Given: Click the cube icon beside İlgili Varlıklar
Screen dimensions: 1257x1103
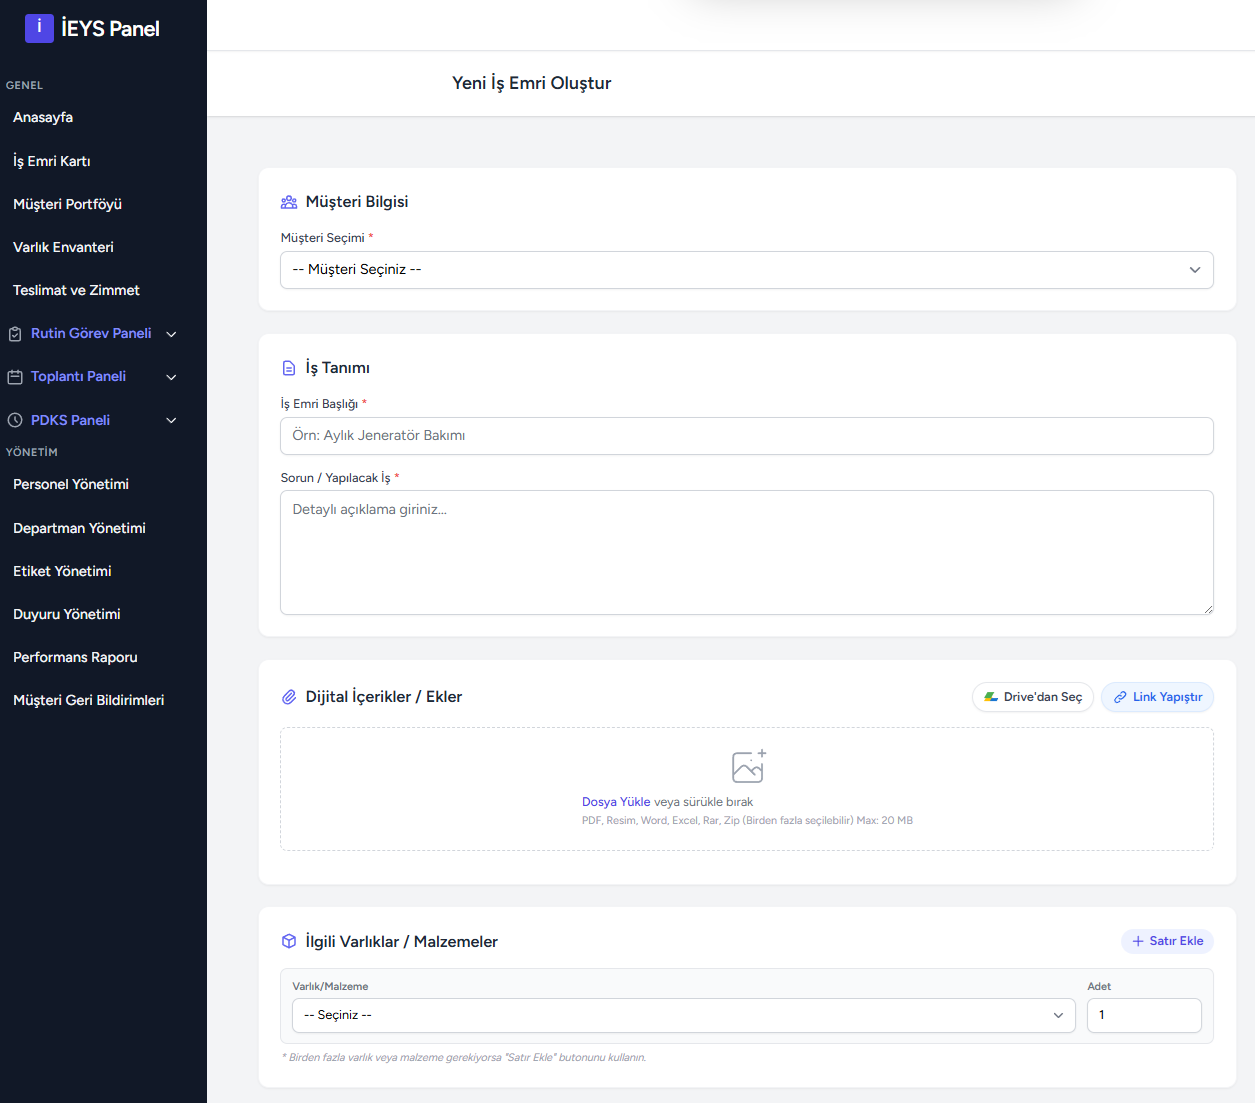Looking at the screenshot, I should point(289,941).
